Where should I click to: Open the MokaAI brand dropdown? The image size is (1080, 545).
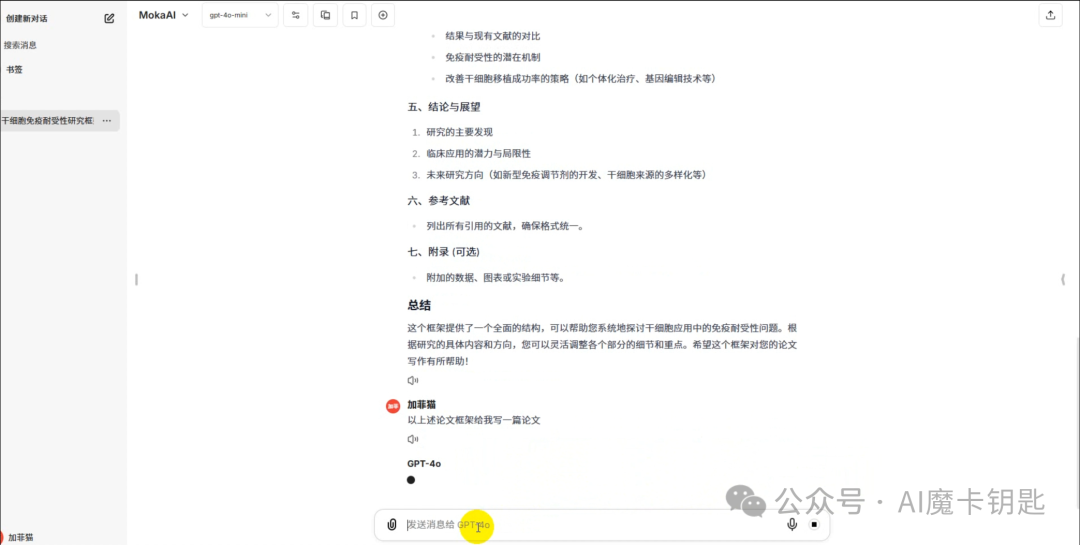point(163,15)
